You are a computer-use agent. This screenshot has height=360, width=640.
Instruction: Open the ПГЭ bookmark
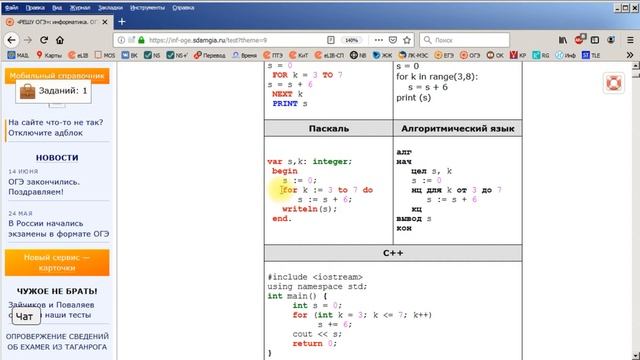click(x=273, y=55)
